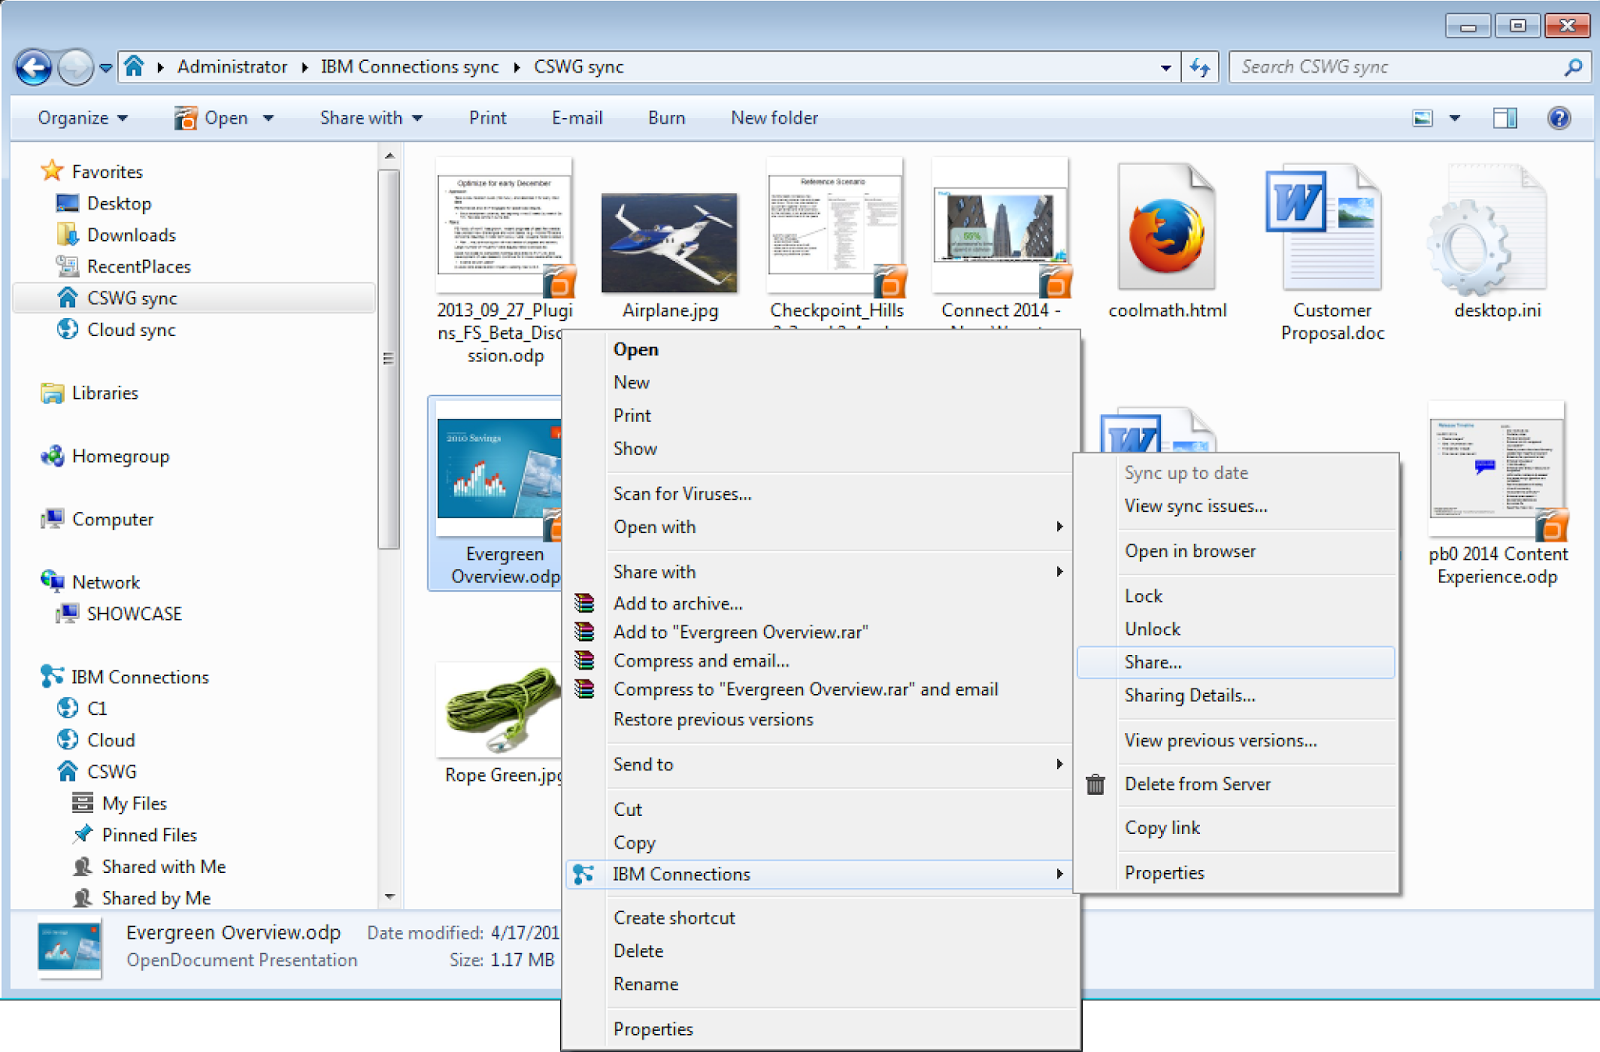Screen dimensions: 1600x1052
Task: Select My Files under CSWG
Action: [x=134, y=803]
